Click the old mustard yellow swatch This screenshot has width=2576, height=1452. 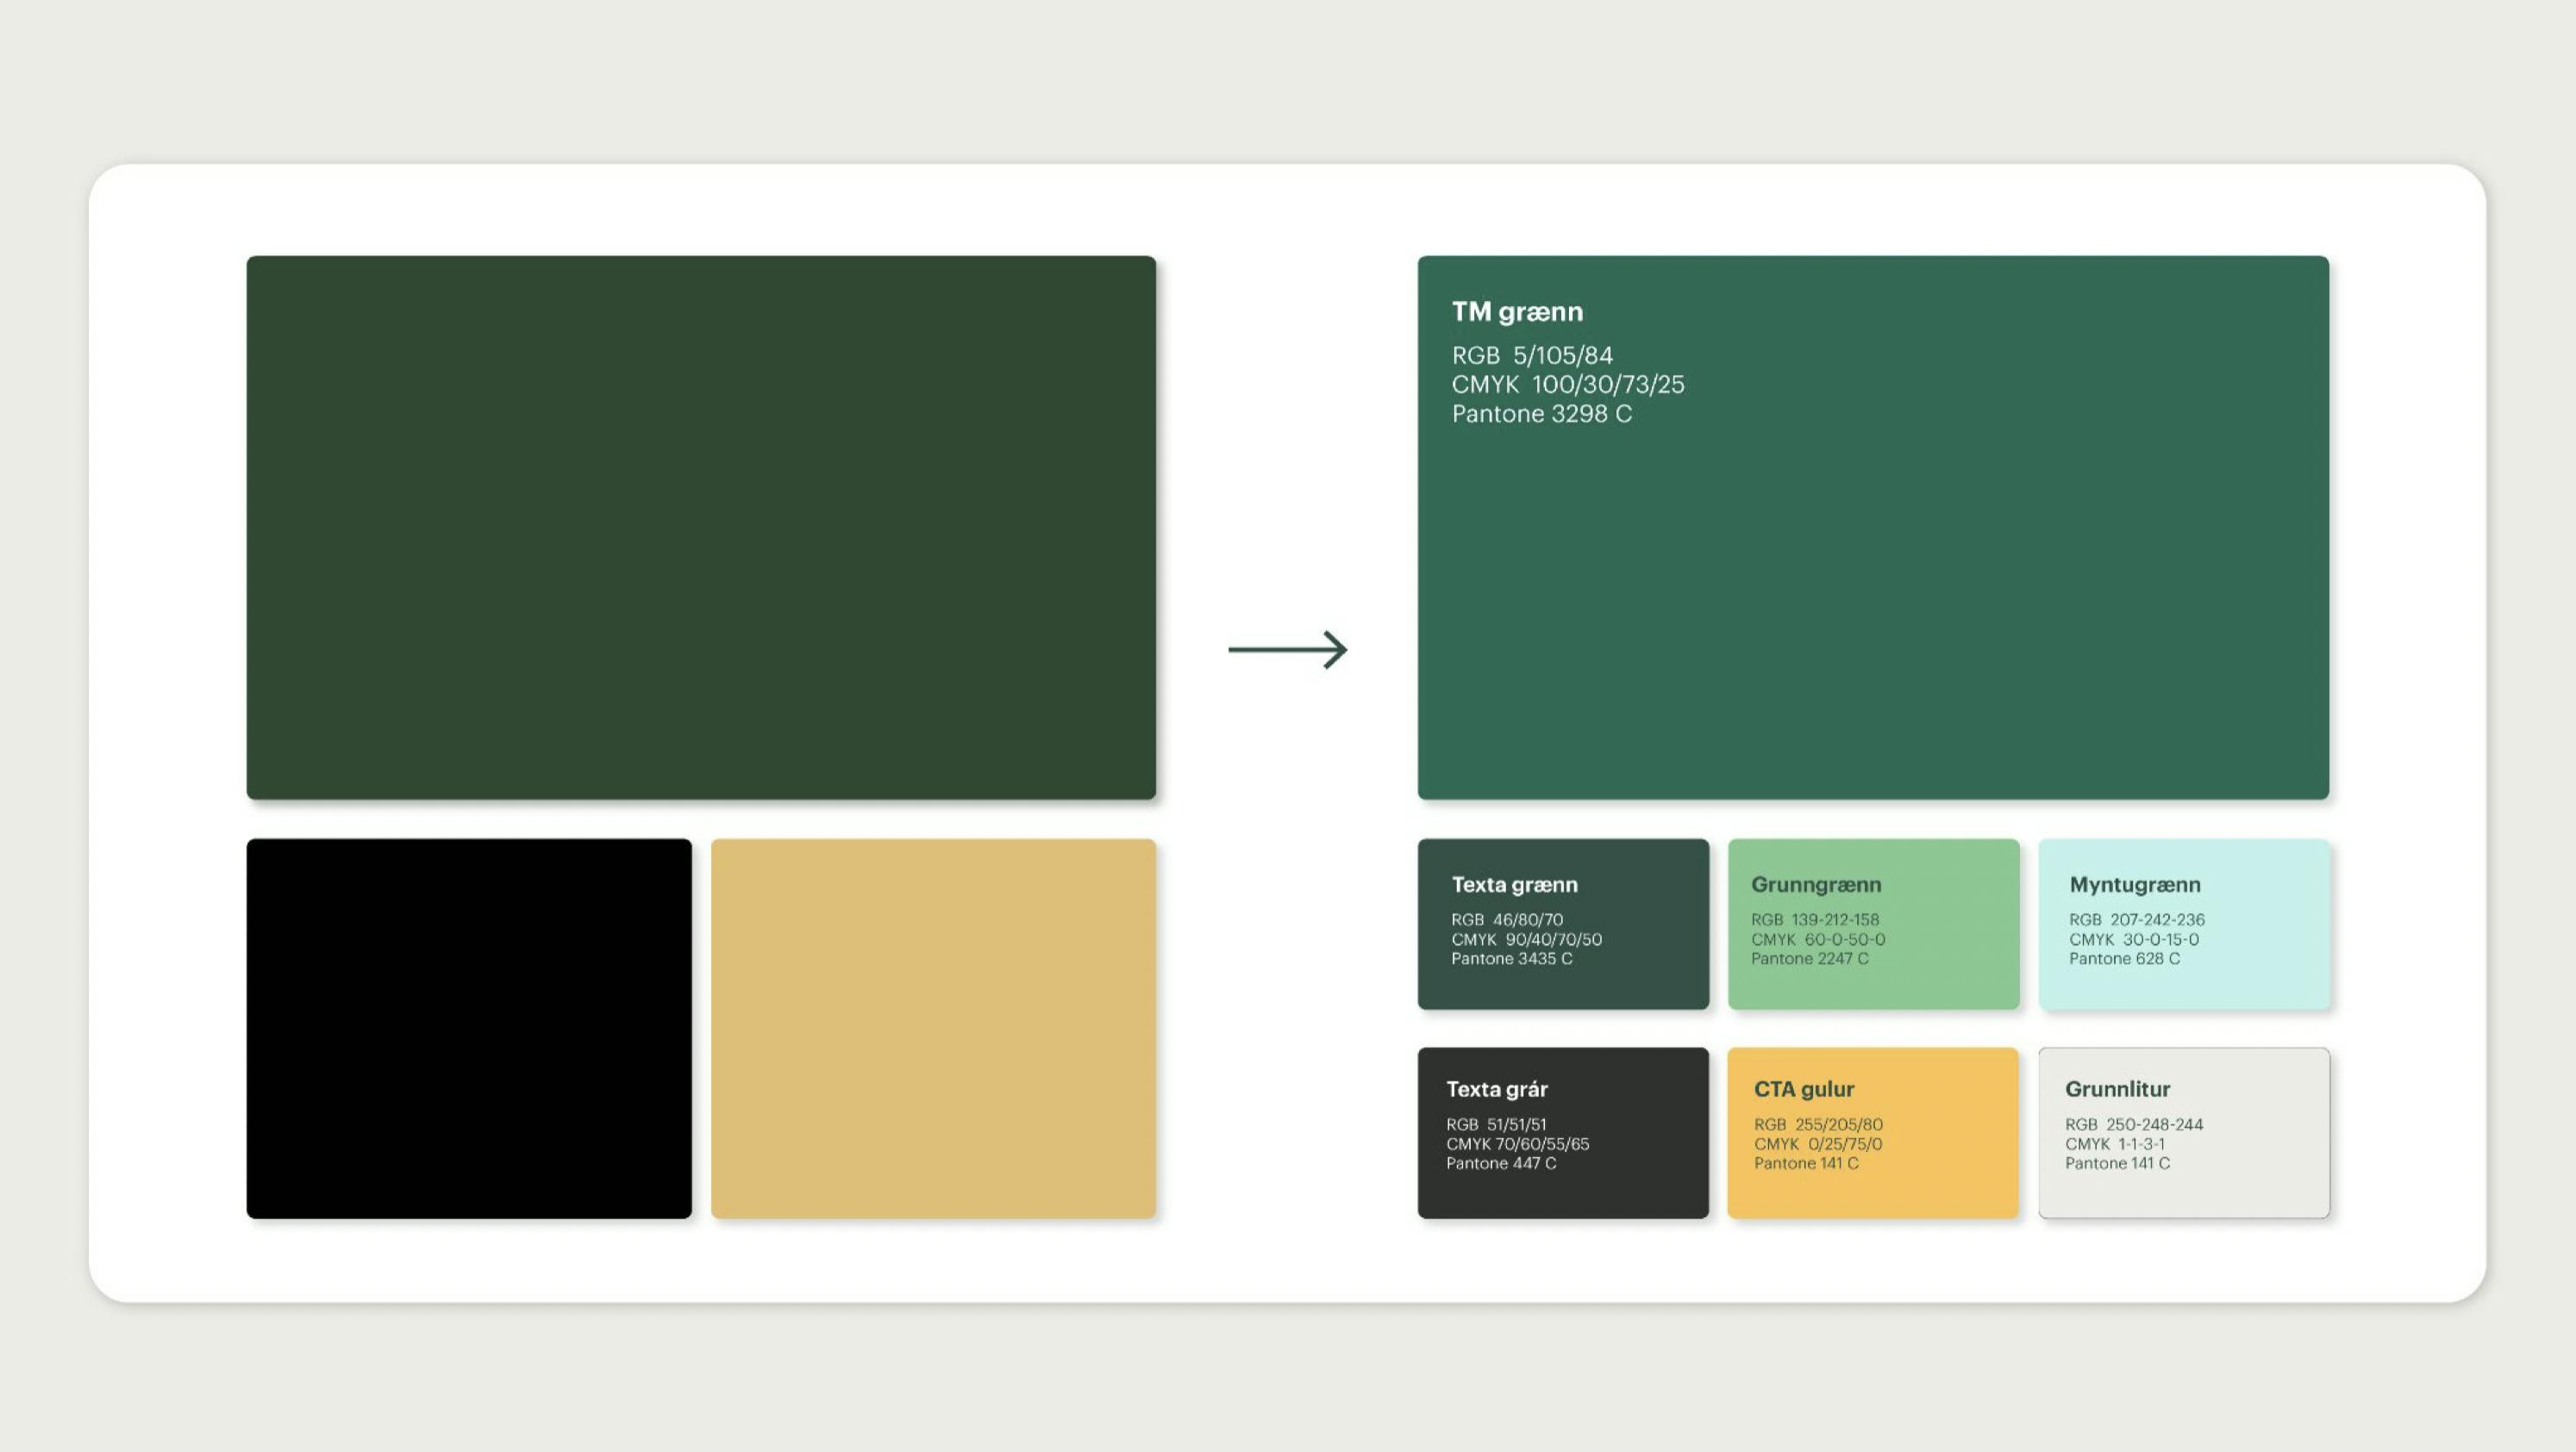point(933,1028)
